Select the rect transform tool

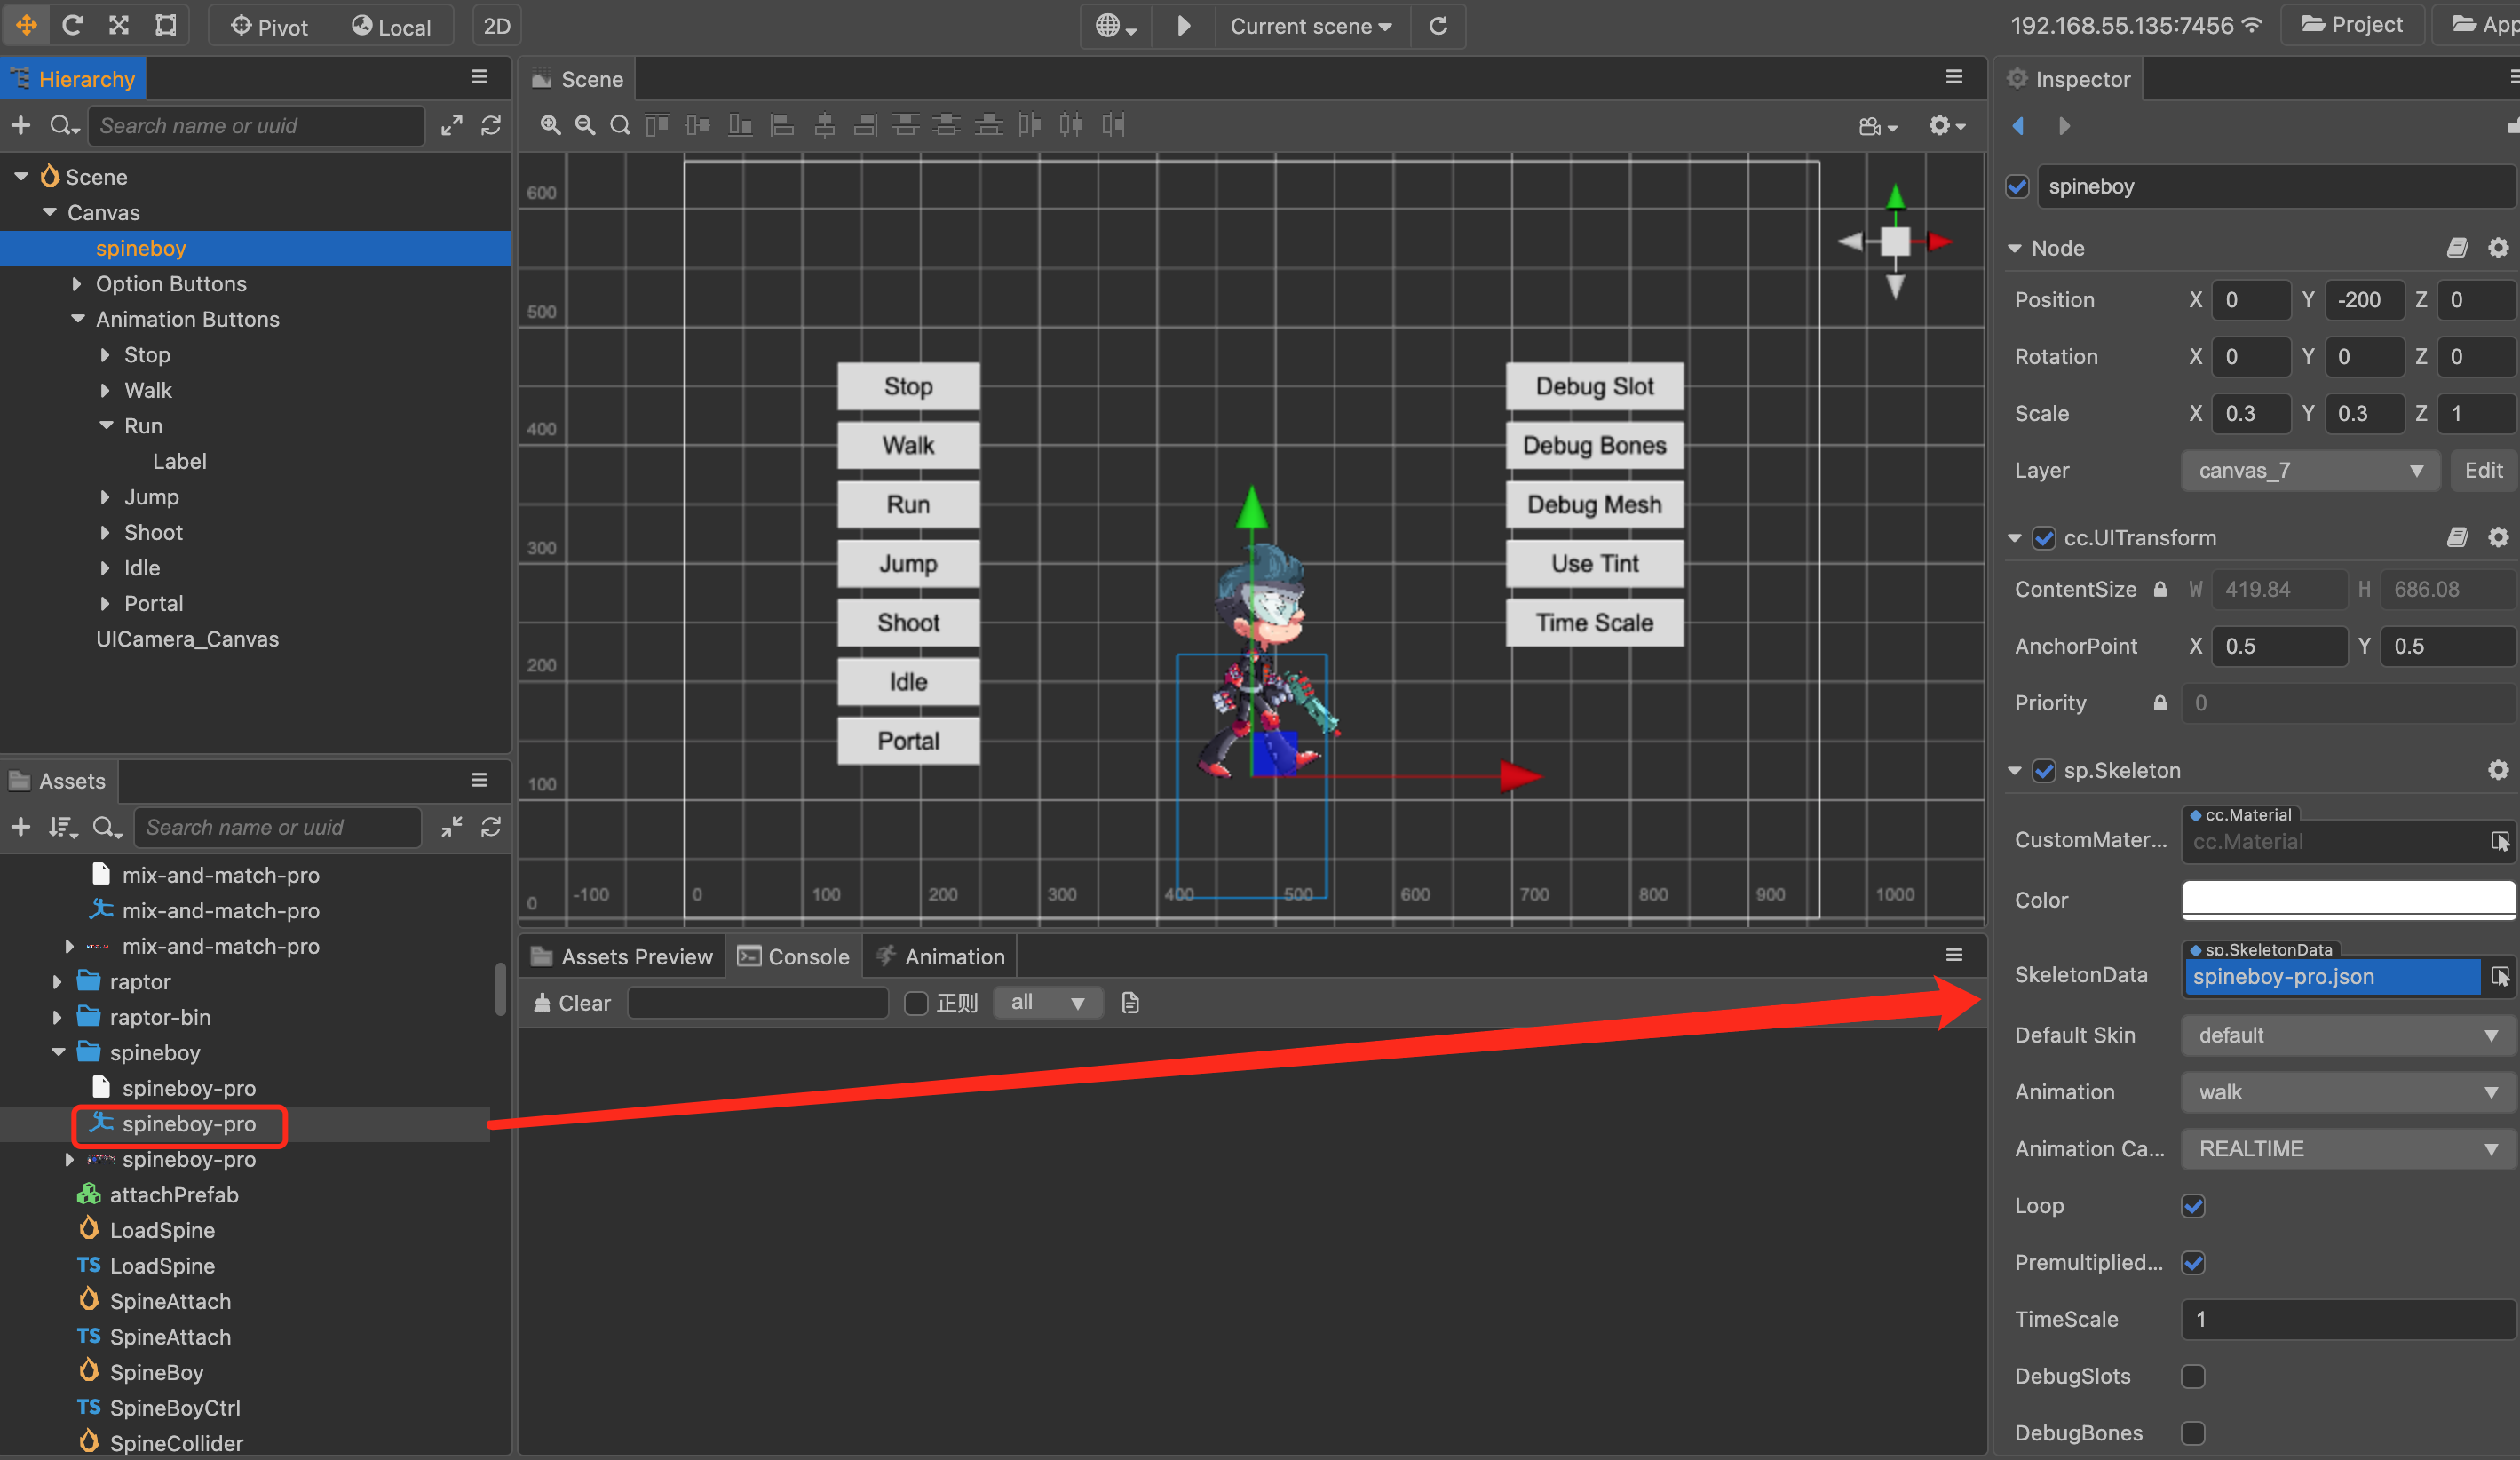(x=166, y=25)
